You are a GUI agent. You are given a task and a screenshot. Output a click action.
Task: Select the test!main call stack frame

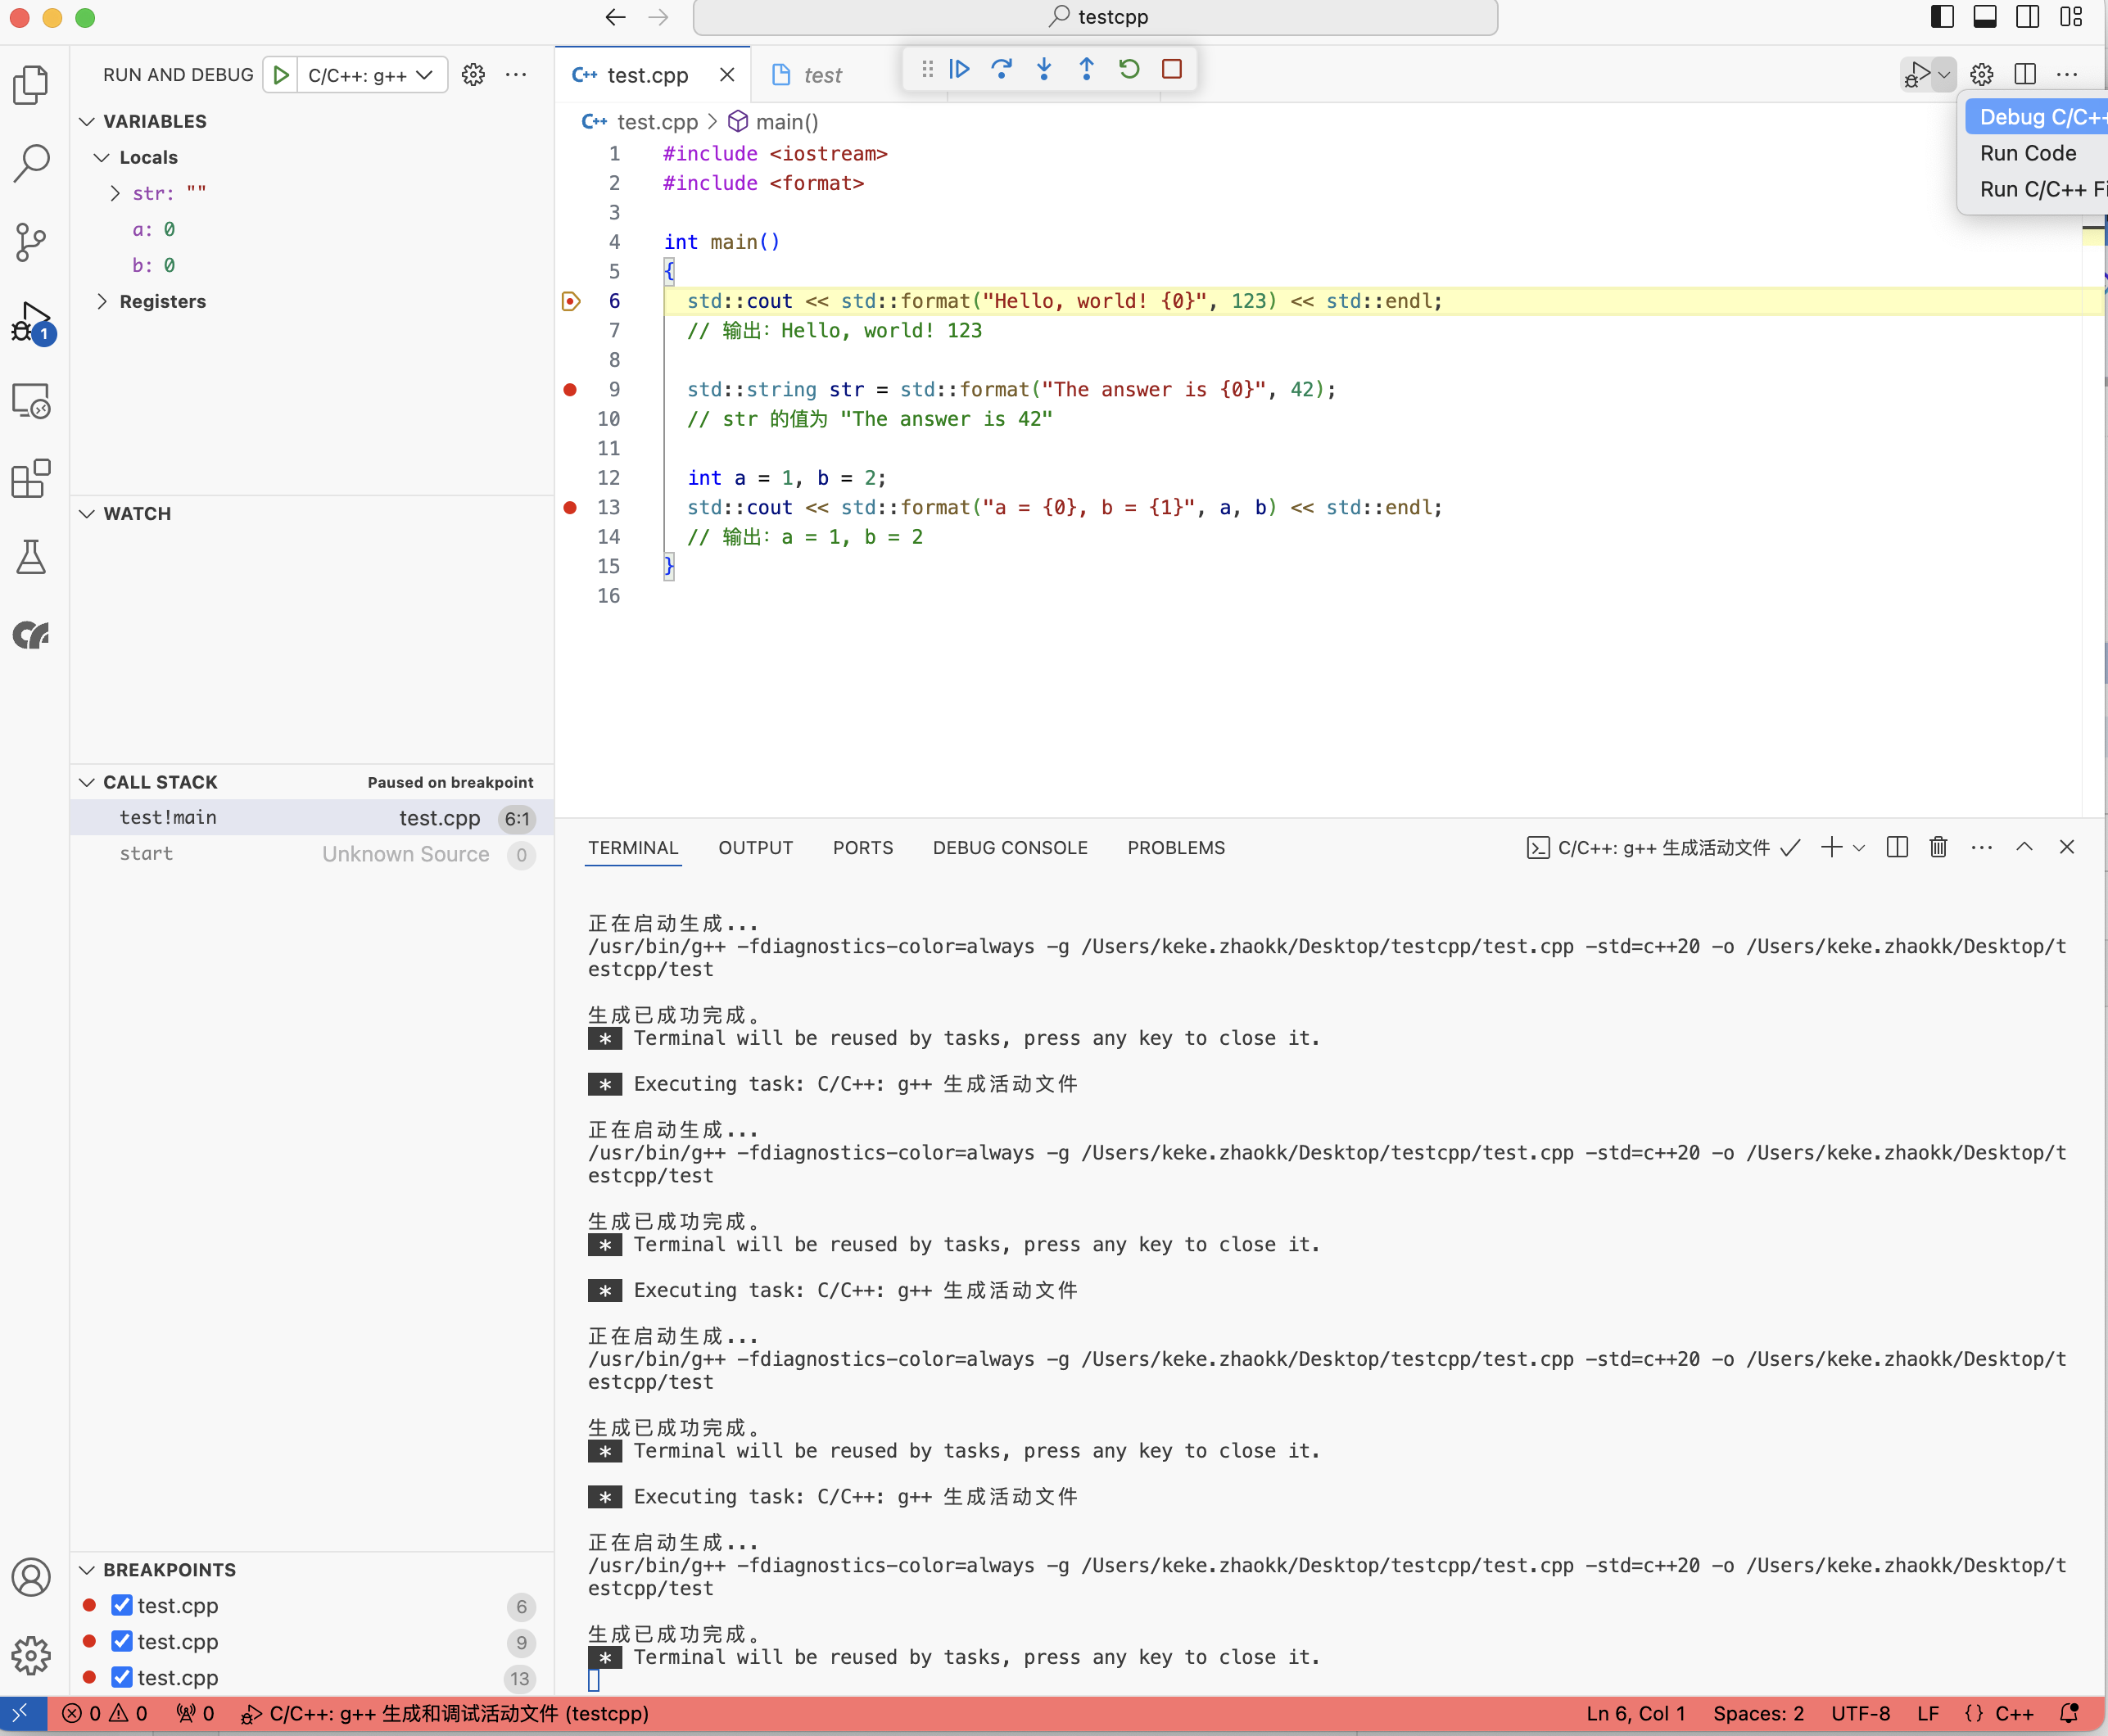168,817
